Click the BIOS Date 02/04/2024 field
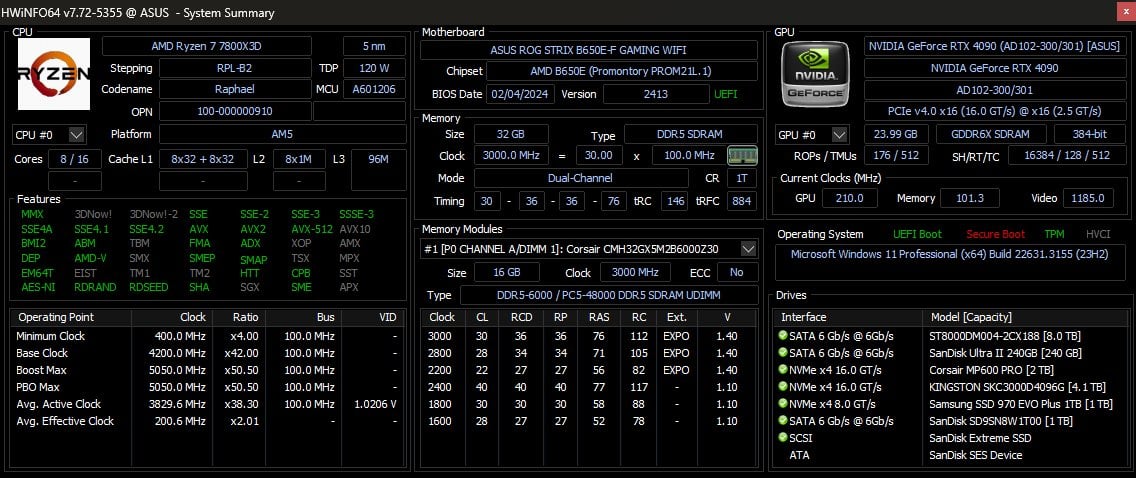Image resolution: width=1136 pixels, height=478 pixels. (x=521, y=94)
